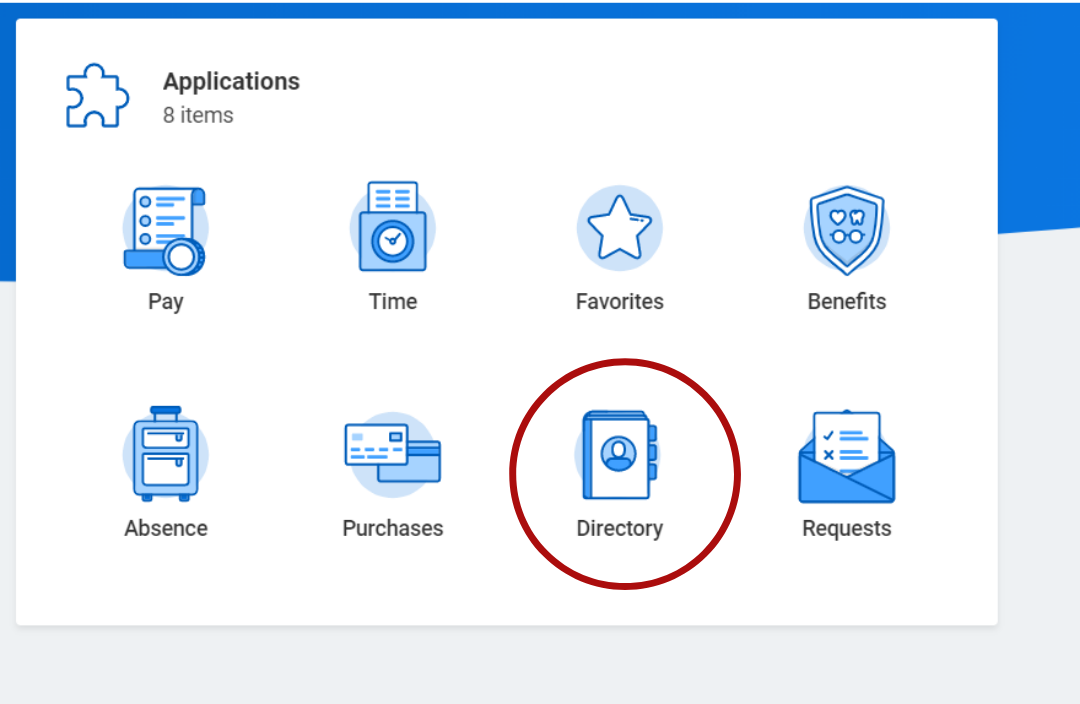Image resolution: width=1080 pixels, height=704 pixels.
Task: Click the puzzle piece Applications icon
Action: 96,94
